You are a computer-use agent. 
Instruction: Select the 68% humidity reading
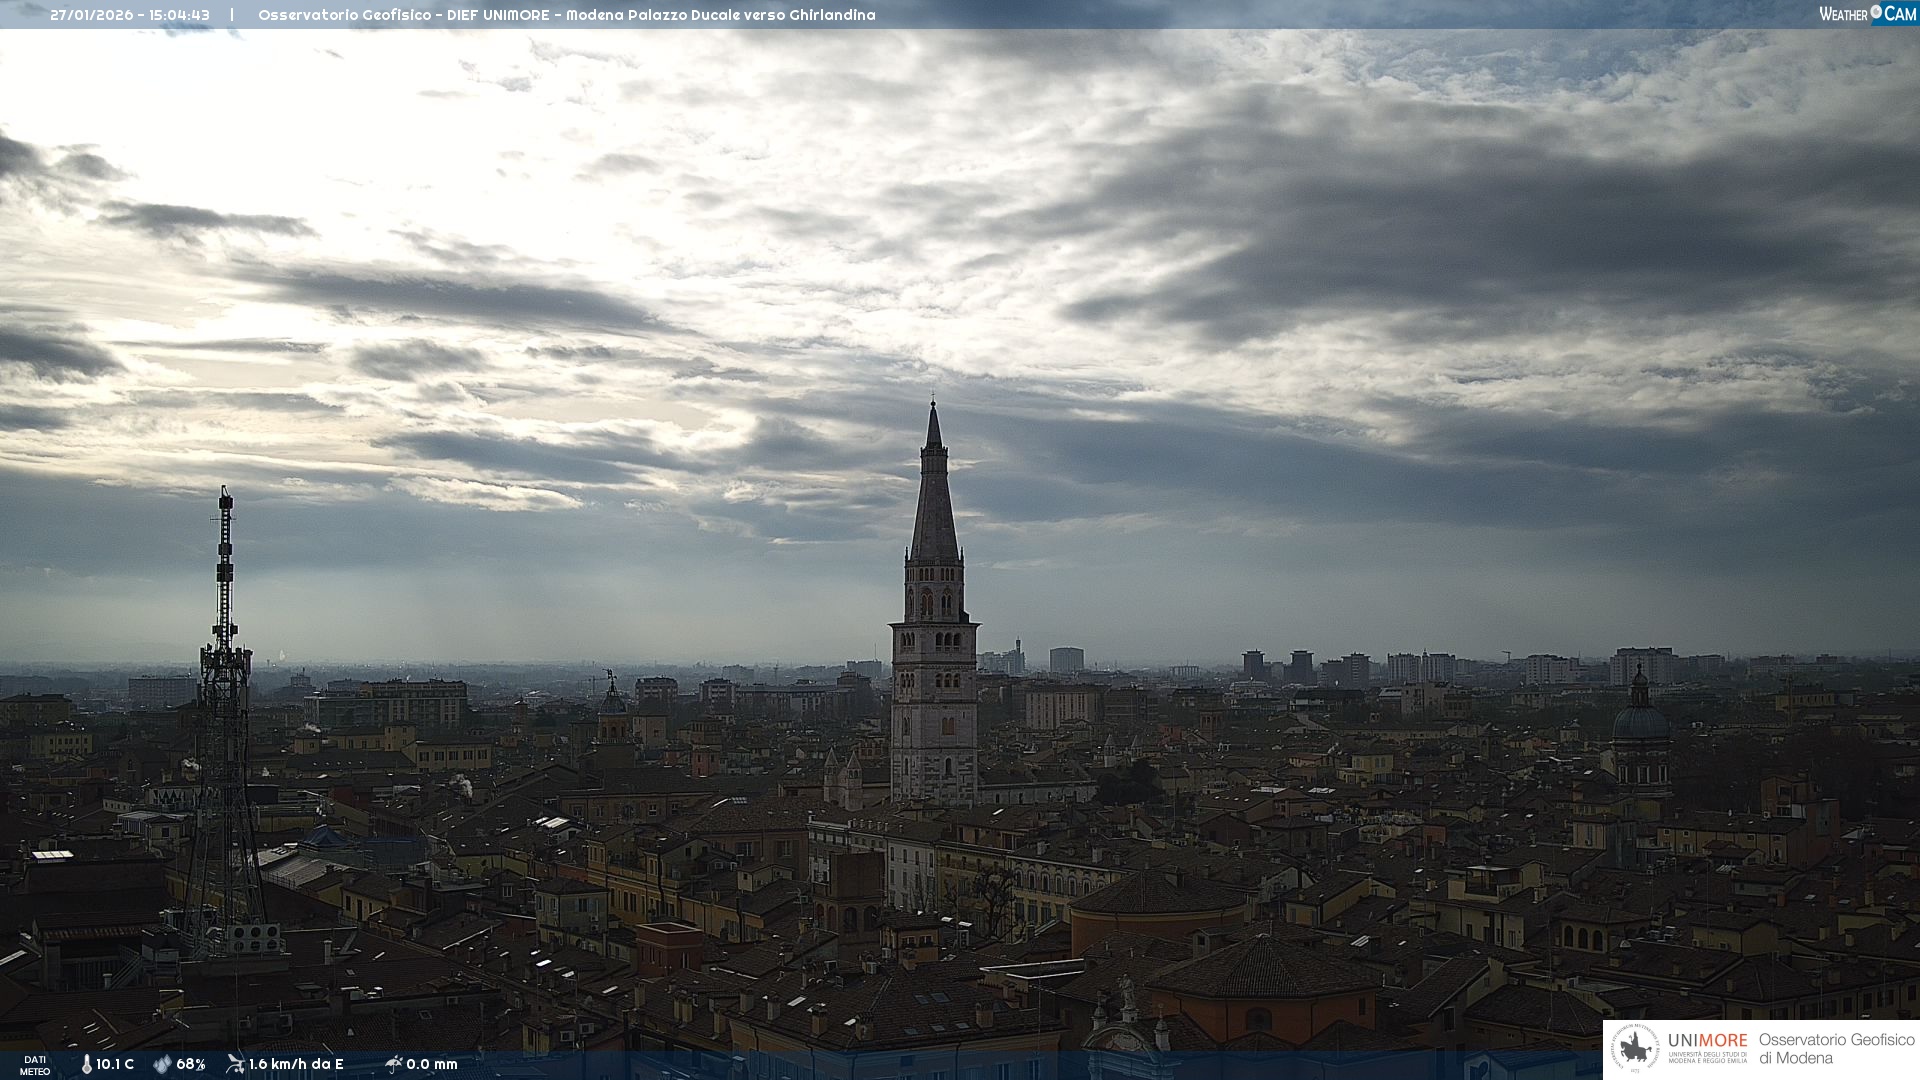[191, 1064]
